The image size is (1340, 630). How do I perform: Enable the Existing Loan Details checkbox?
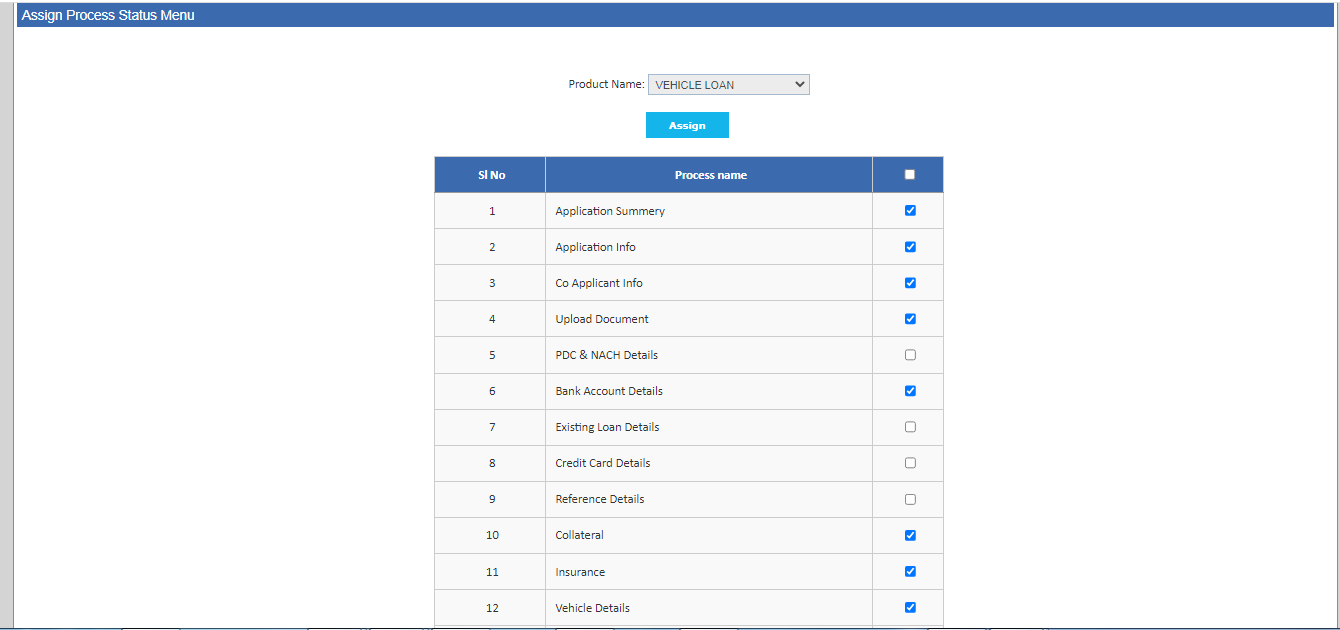[909, 427]
